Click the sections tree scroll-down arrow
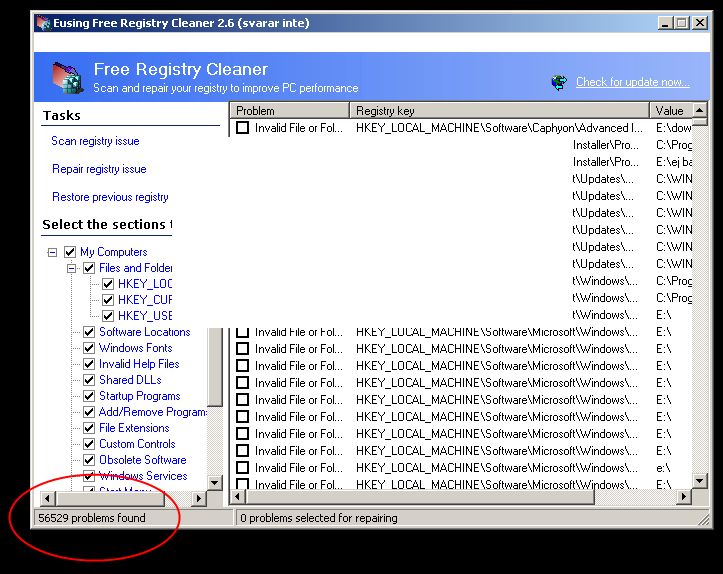The height and width of the screenshot is (574, 723). [214, 483]
